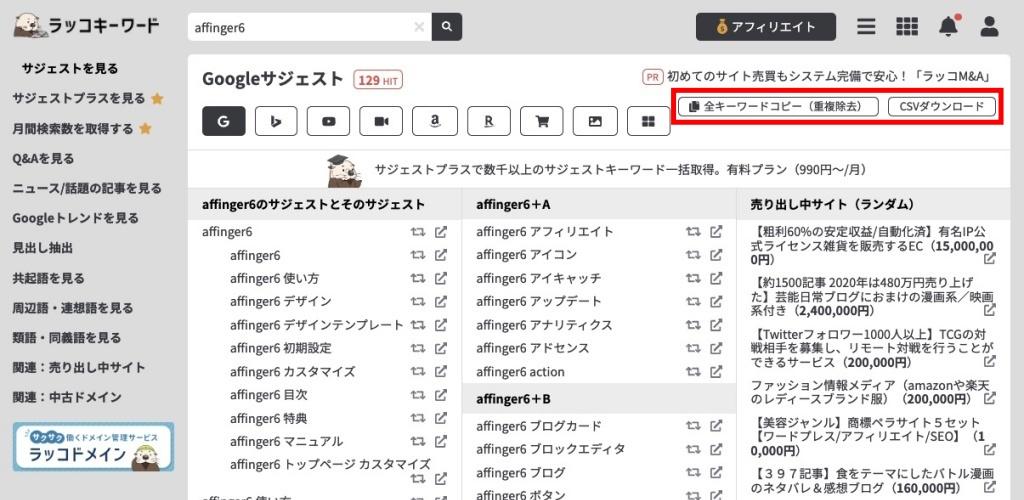This screenshot has width=1024, height=500.
Task: Open ニュース/話題の記事を見る in sidebar
Action: (x=87, y=188)
